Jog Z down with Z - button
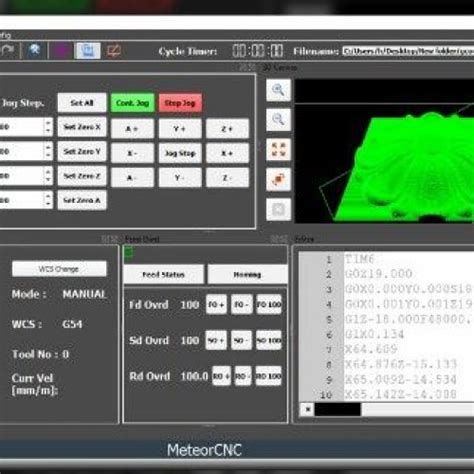The width and height of the screenshot is (474, 474). coord(227,178)
